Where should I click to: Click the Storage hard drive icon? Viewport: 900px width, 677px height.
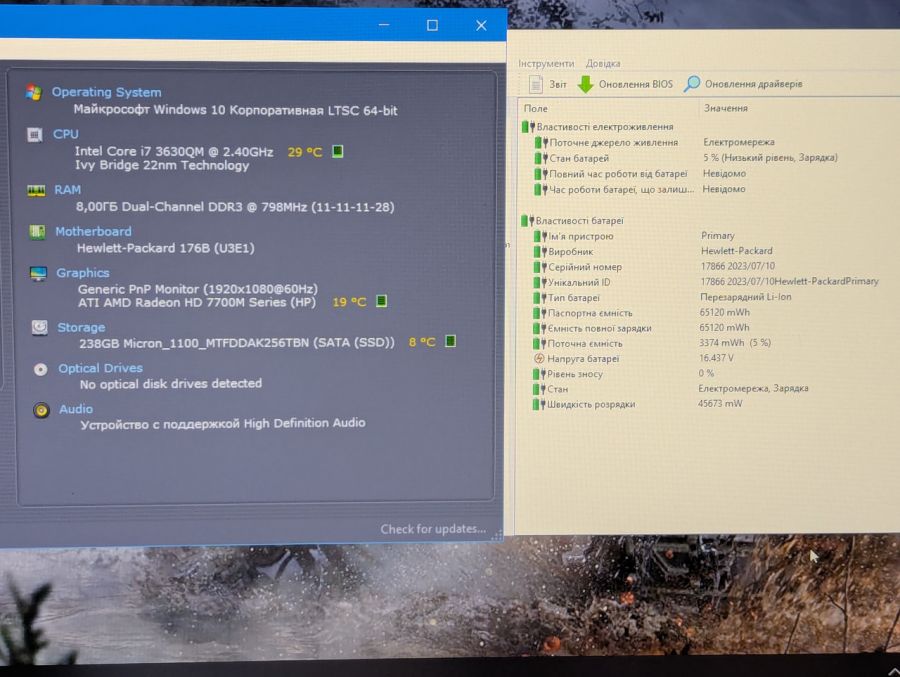(40, 327)
